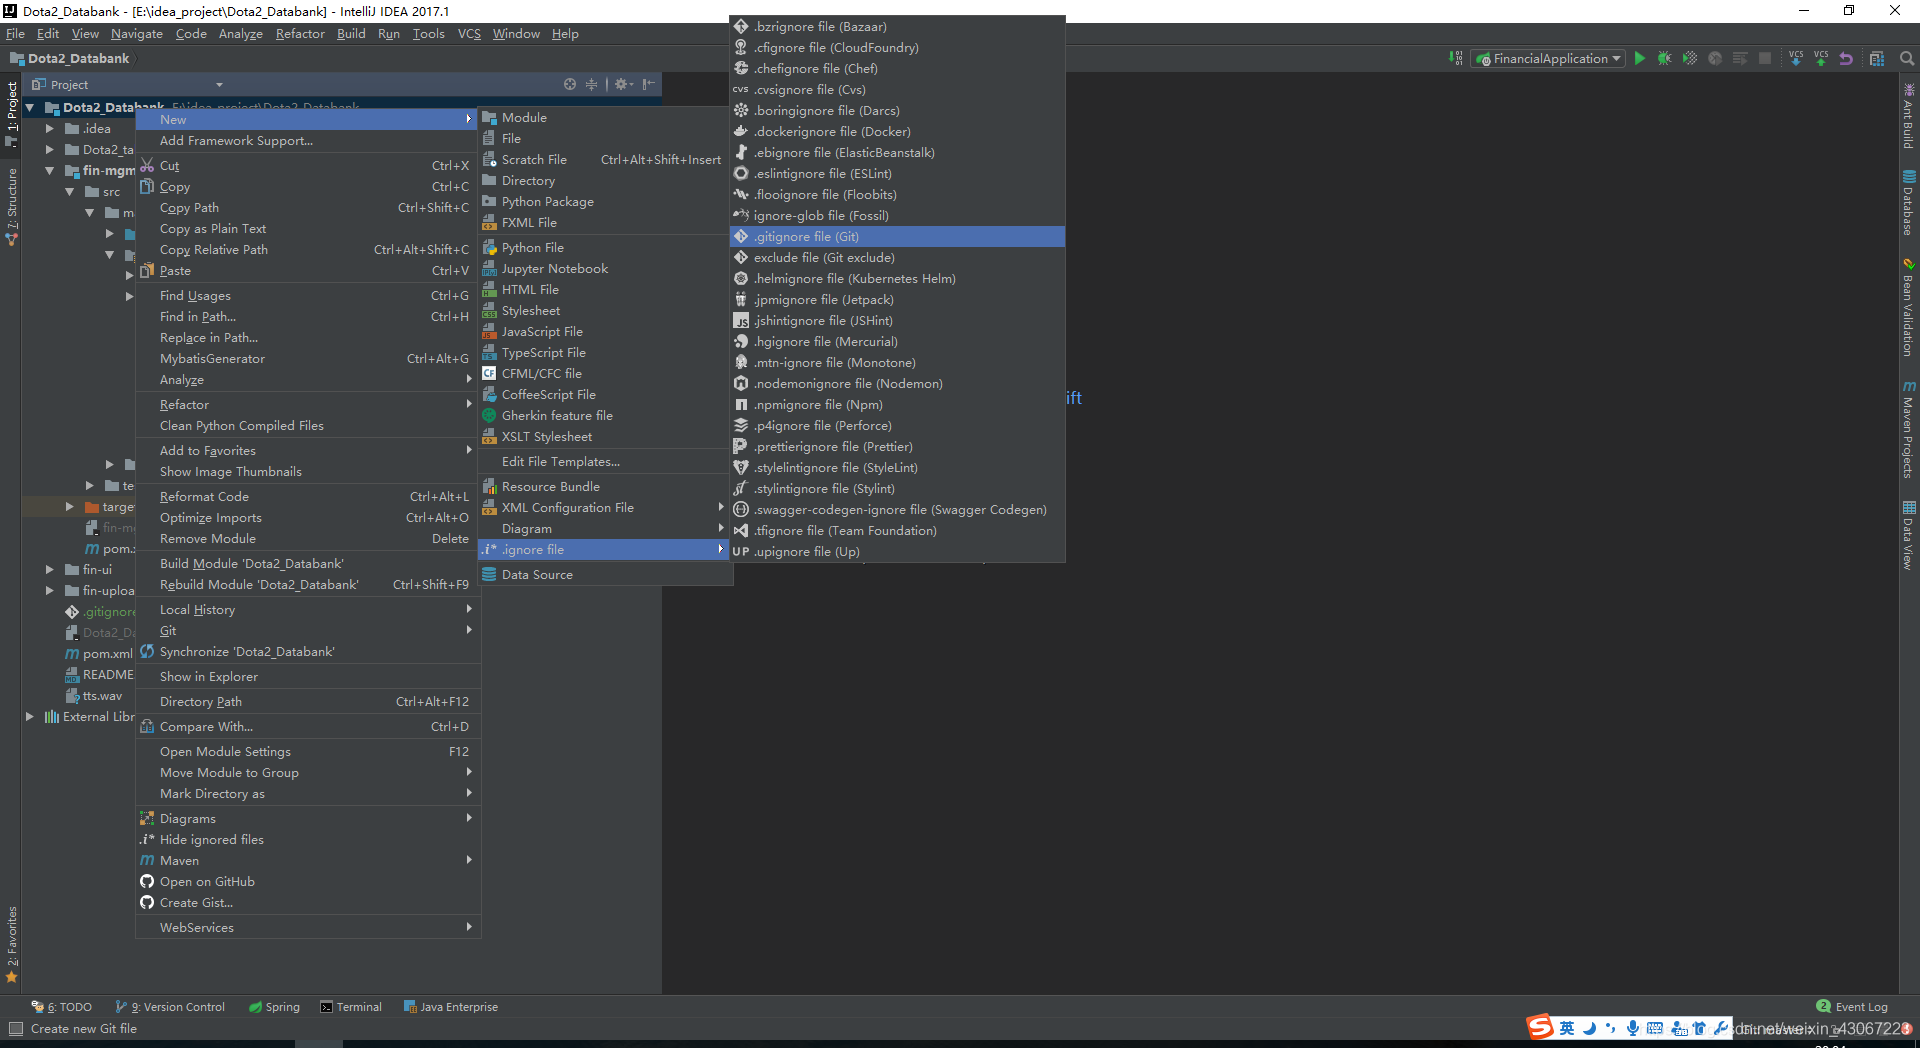Viewport: 1920px width, 1048px height.
Task: Create new Data Source
Action: point(604,575)
